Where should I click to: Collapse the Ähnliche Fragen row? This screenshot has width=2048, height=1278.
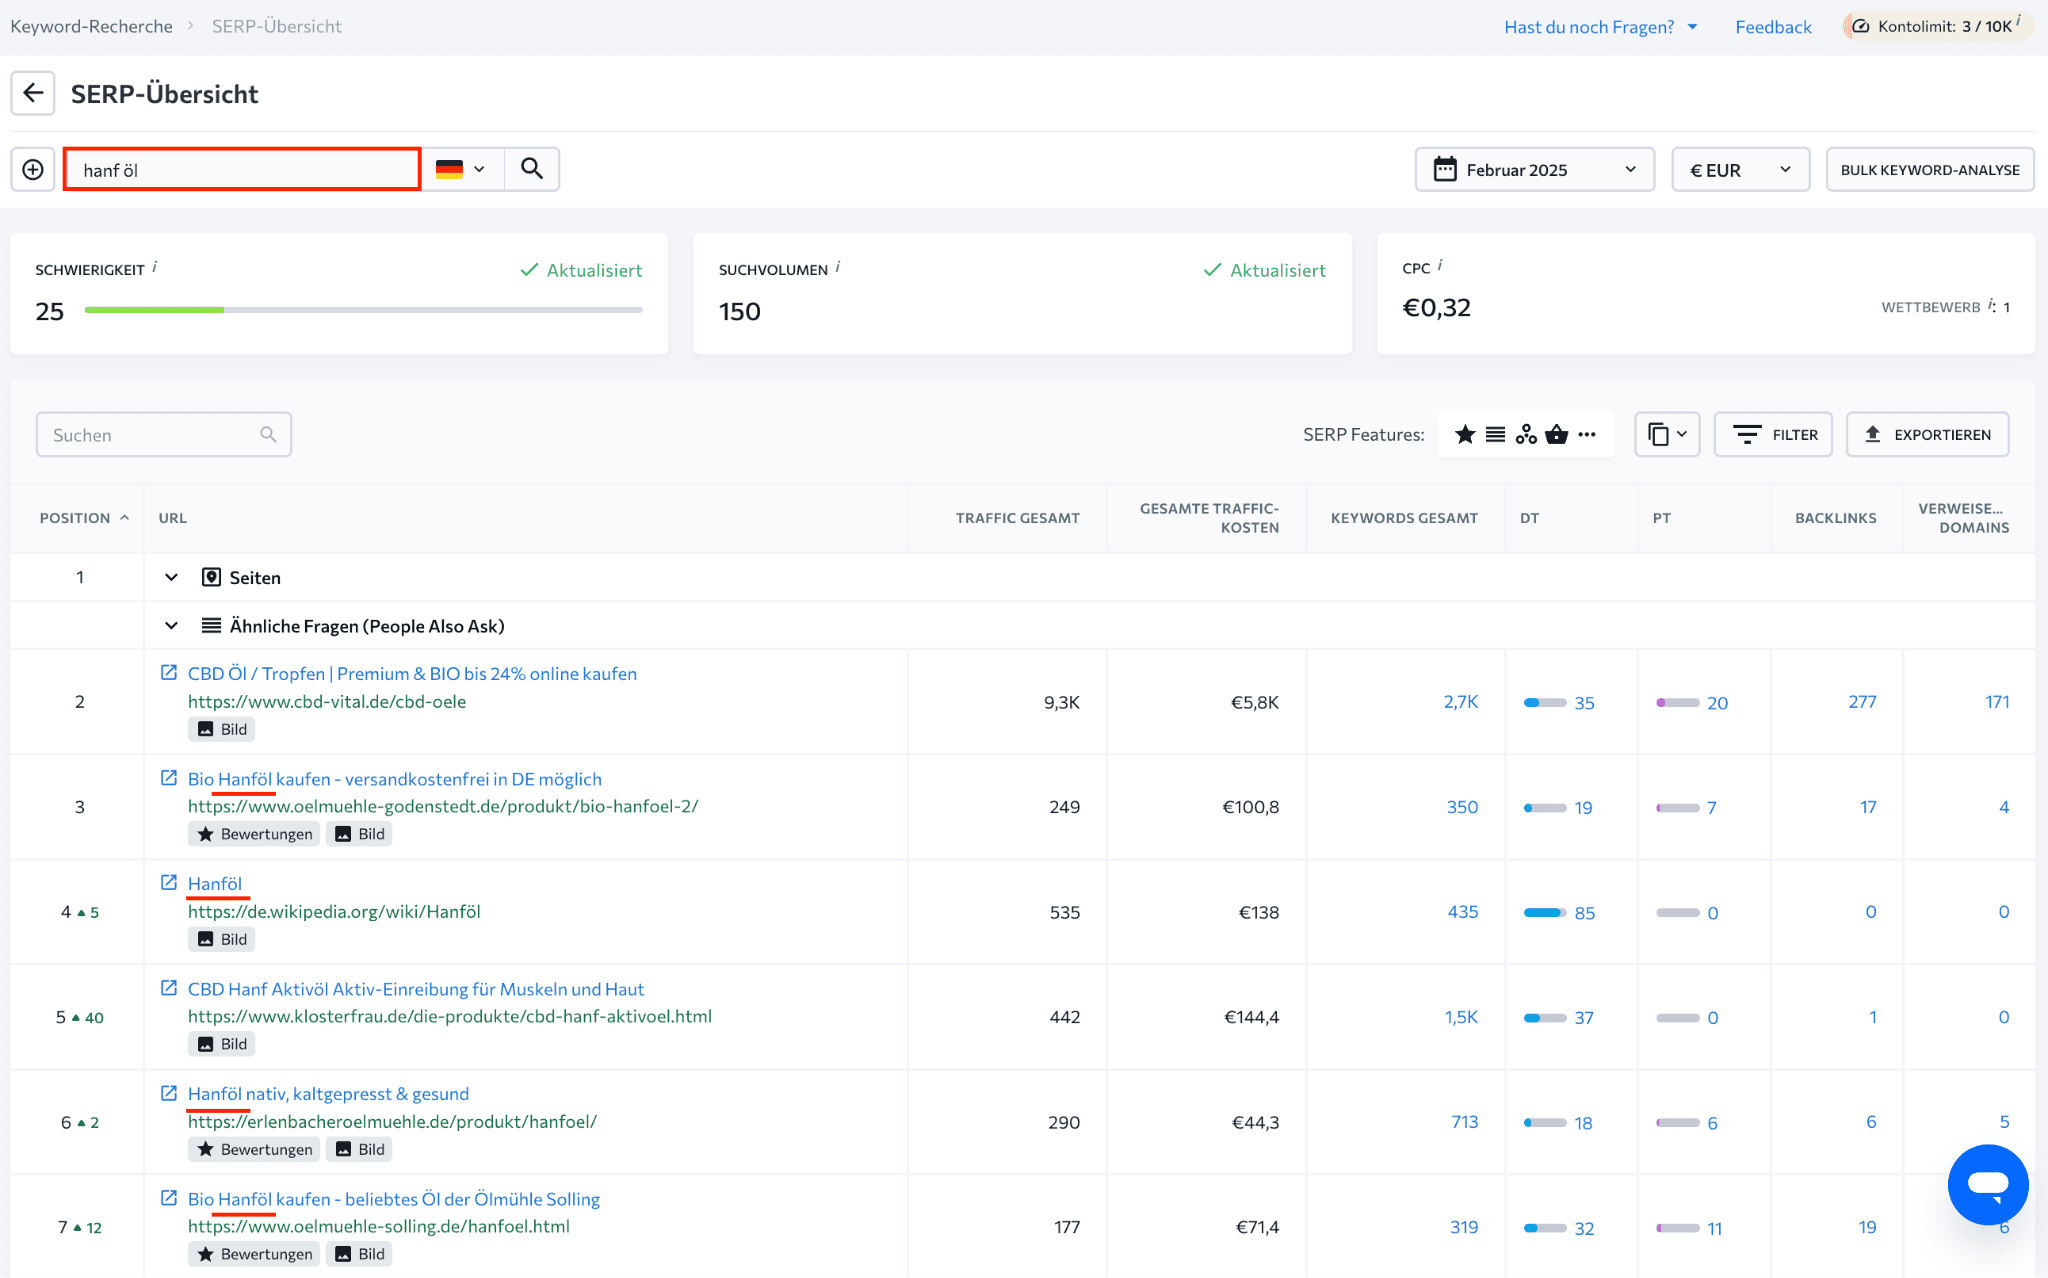[x=171, y=625]
